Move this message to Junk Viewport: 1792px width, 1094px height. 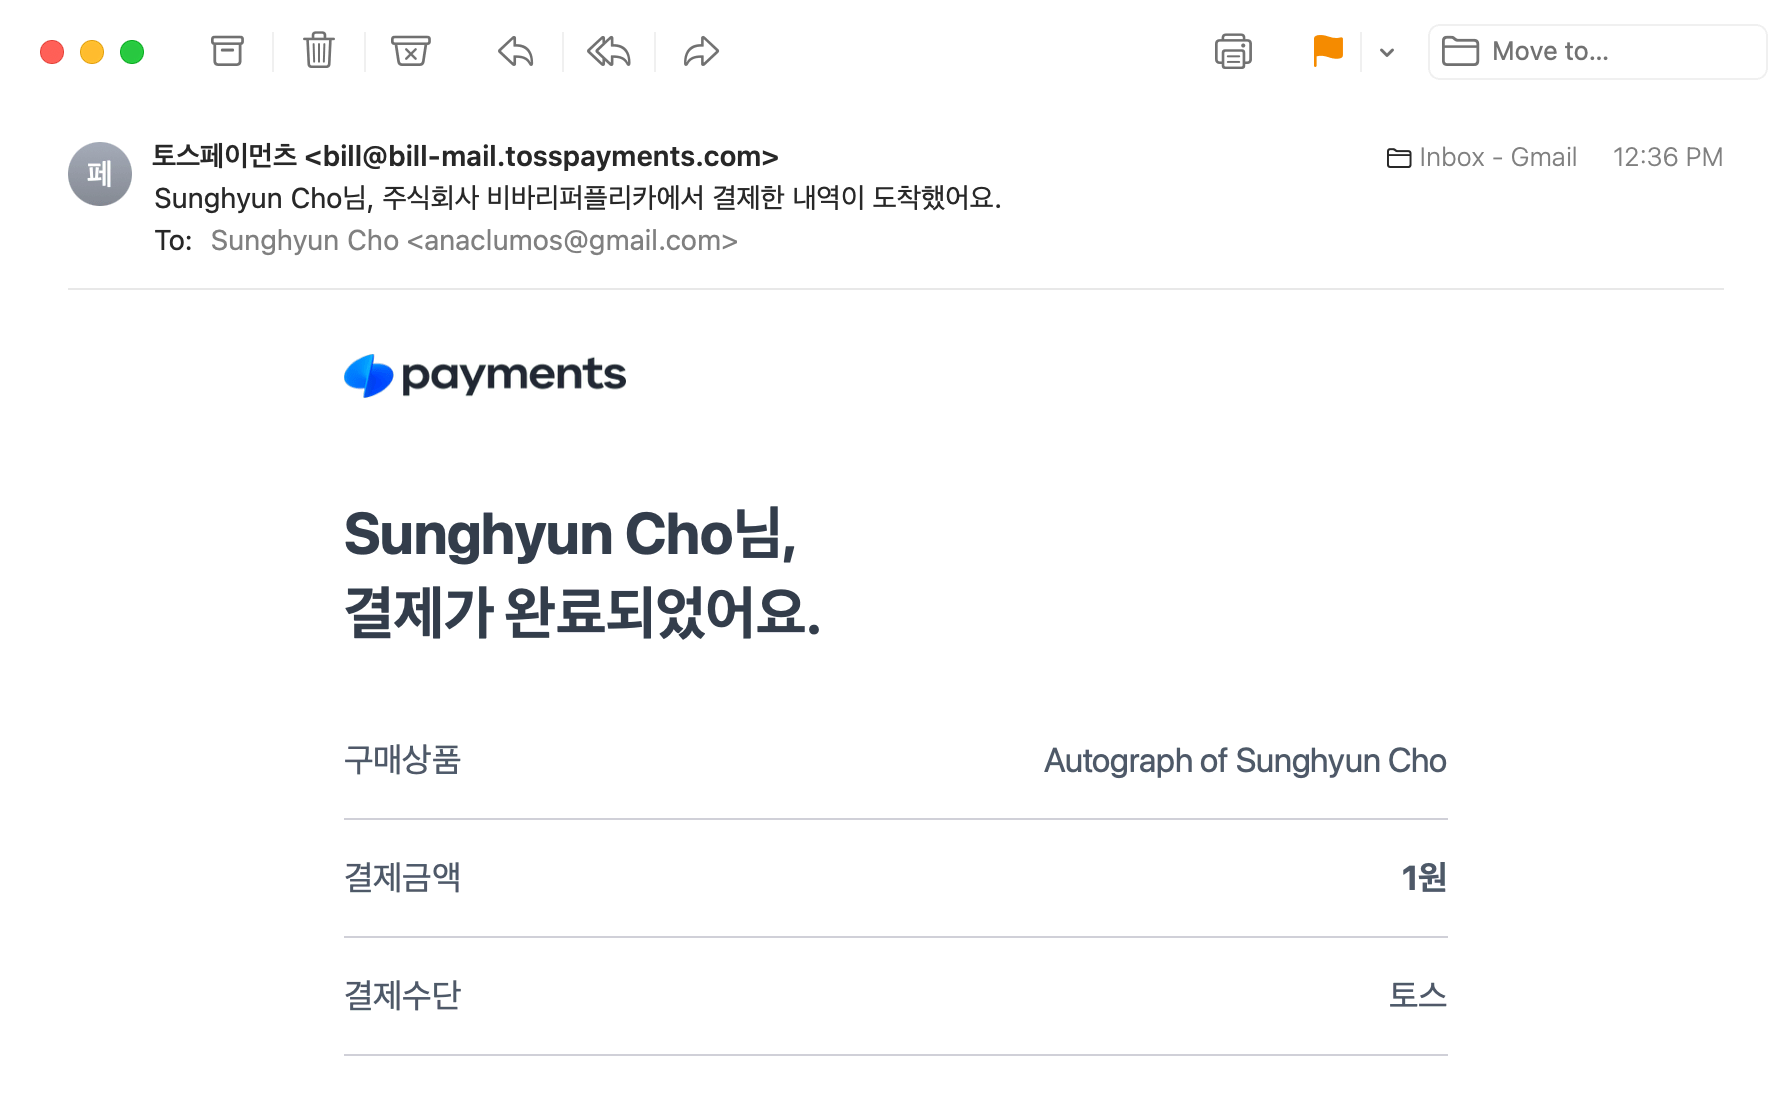click(410, 51)
